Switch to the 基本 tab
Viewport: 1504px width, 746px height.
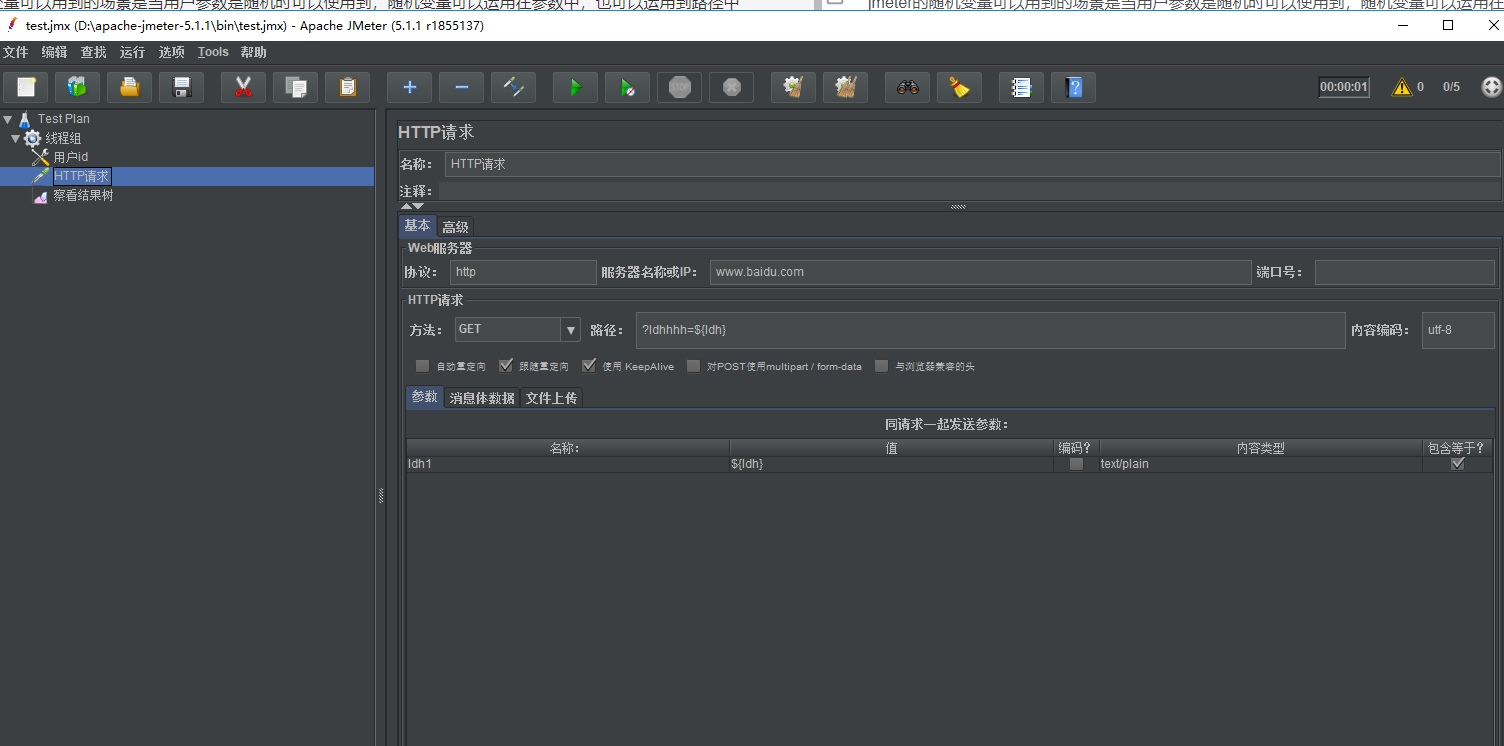418,226
